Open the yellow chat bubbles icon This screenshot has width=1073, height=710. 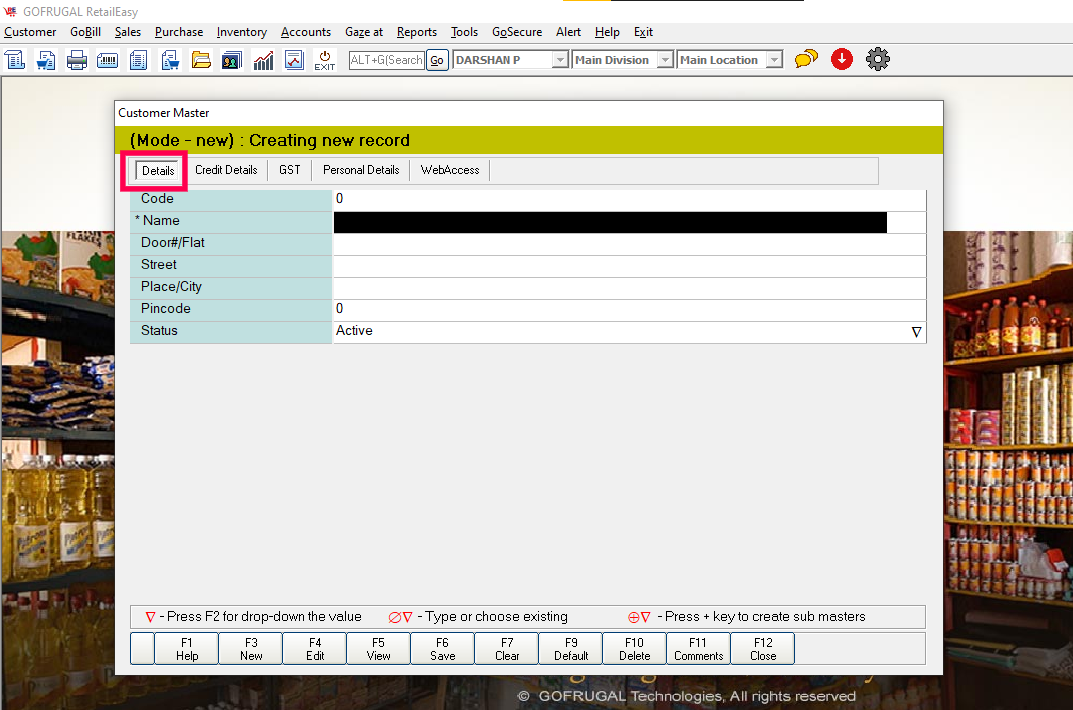(806, 60)
